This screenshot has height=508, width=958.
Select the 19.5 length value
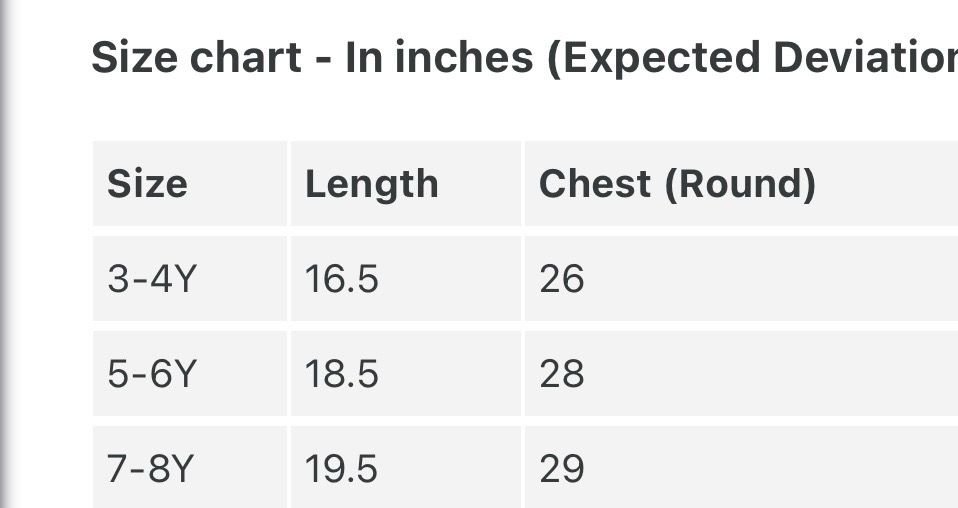pos(342,469)
